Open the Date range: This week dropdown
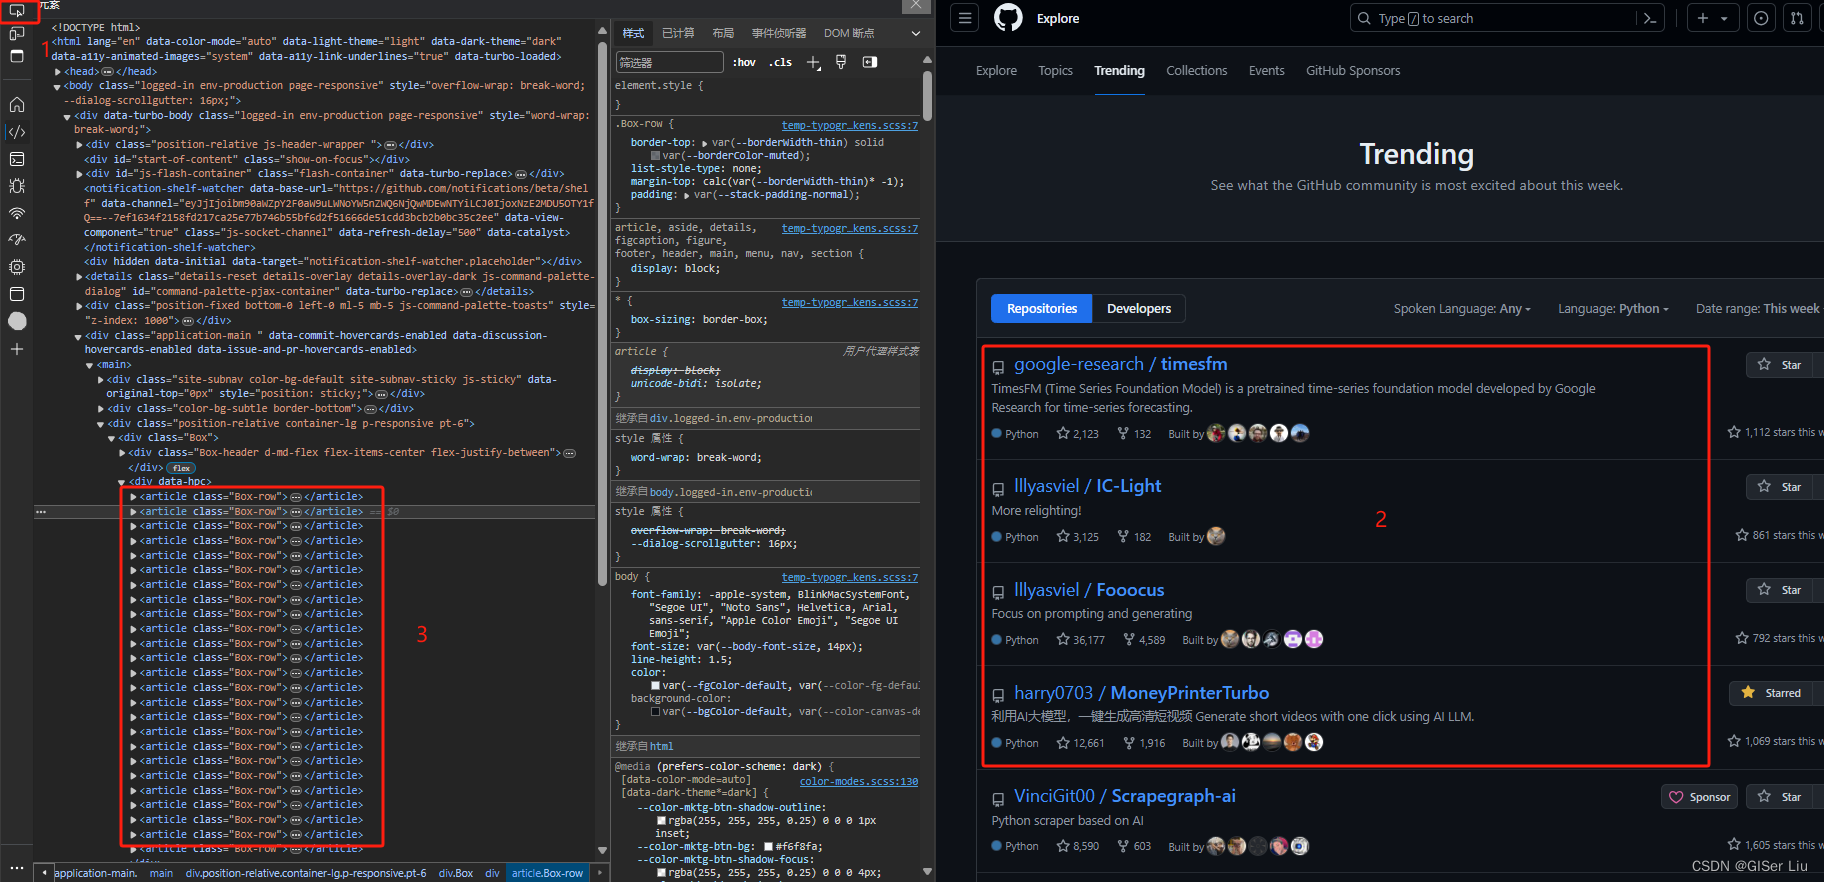The image size is (1824, 882). [x=1758, y=309]
